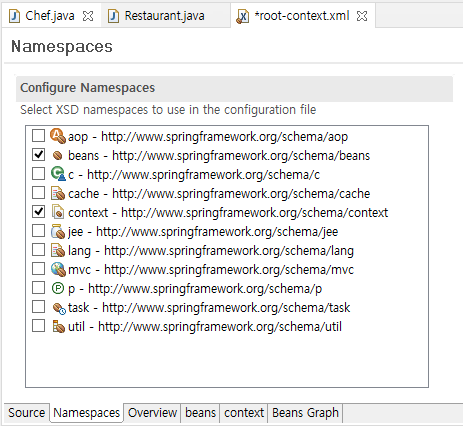Enable the mvc namespace checkbox
The width and height of the screenshot is (463, 426).
tap(38, 269)
